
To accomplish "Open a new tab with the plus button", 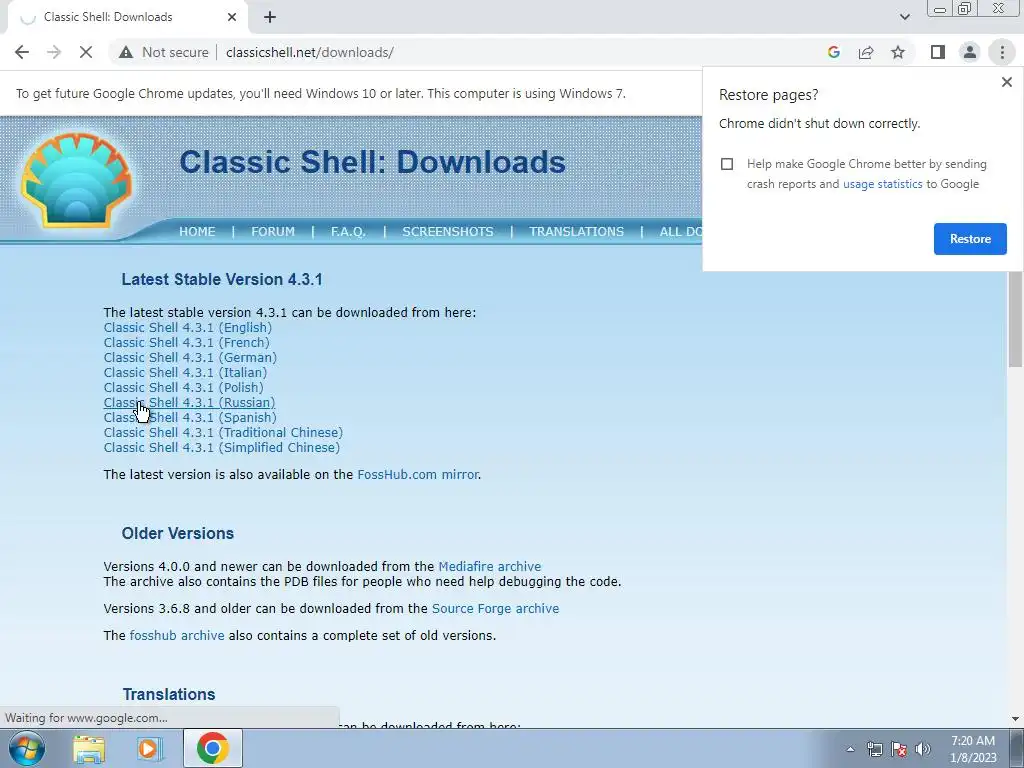I will [x=270, y=17].
